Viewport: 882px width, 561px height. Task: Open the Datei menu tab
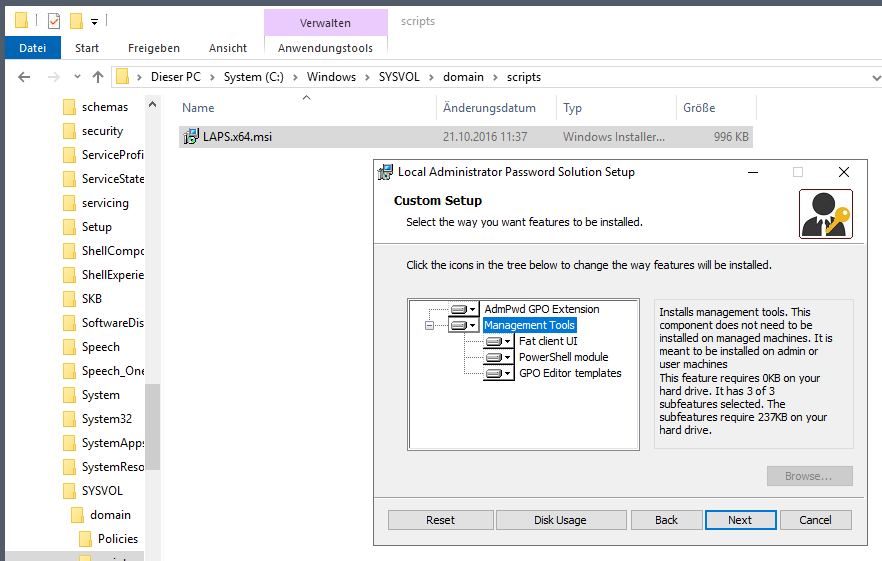pyautogui.click(x=33, y=48)
